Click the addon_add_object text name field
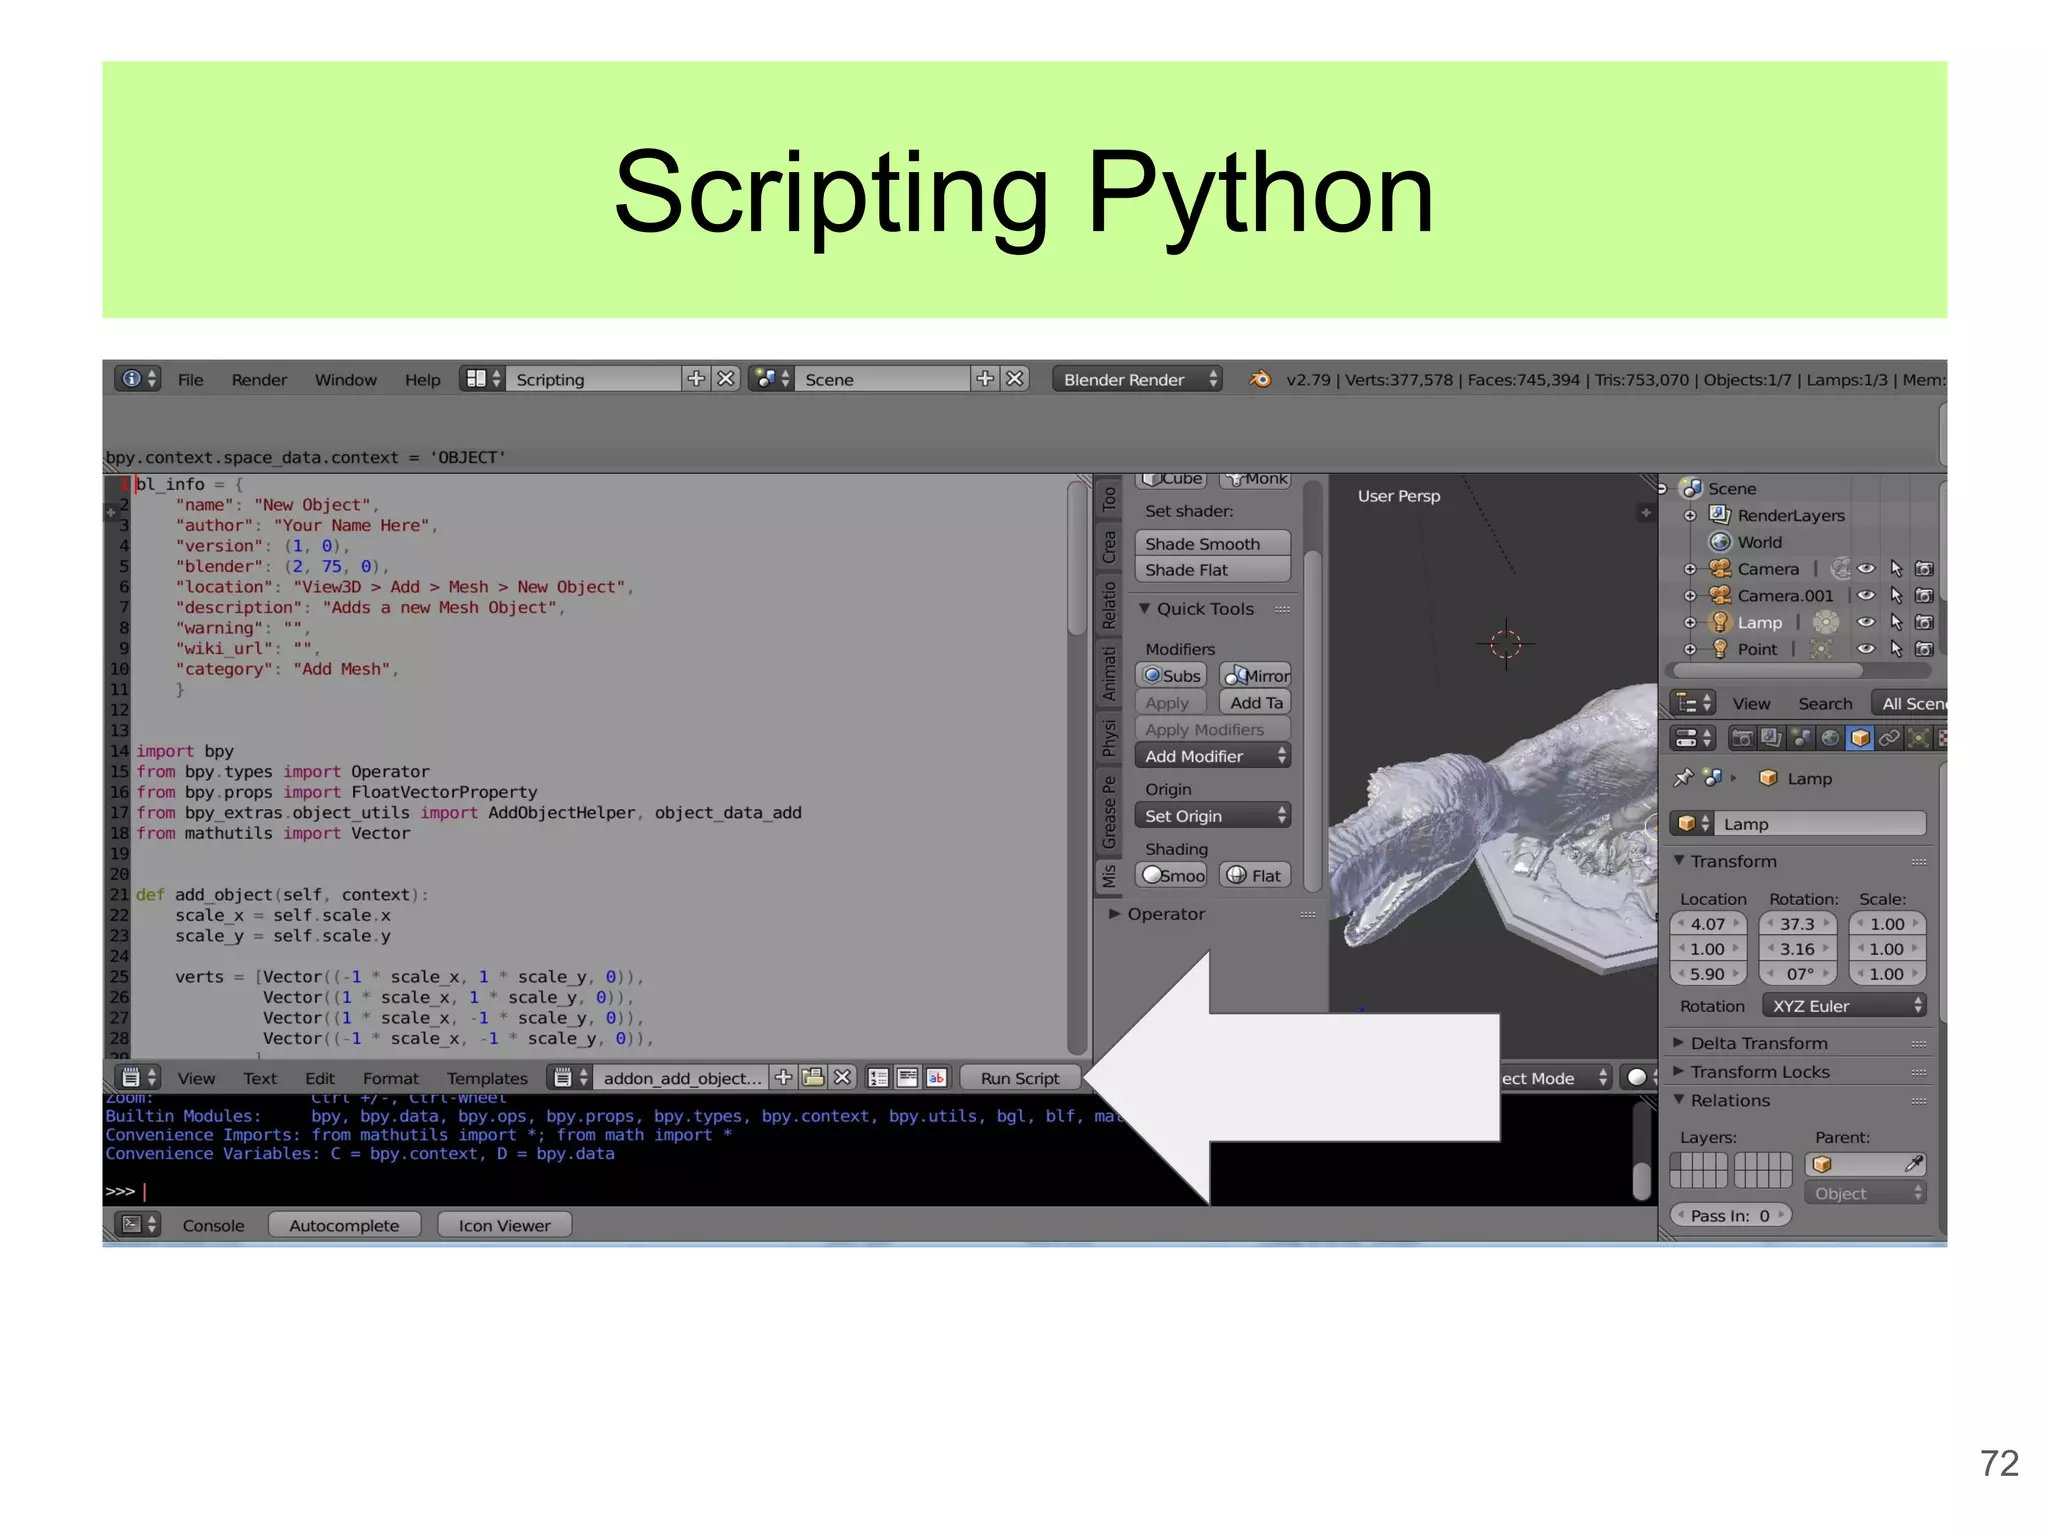 click(682, 1077)
